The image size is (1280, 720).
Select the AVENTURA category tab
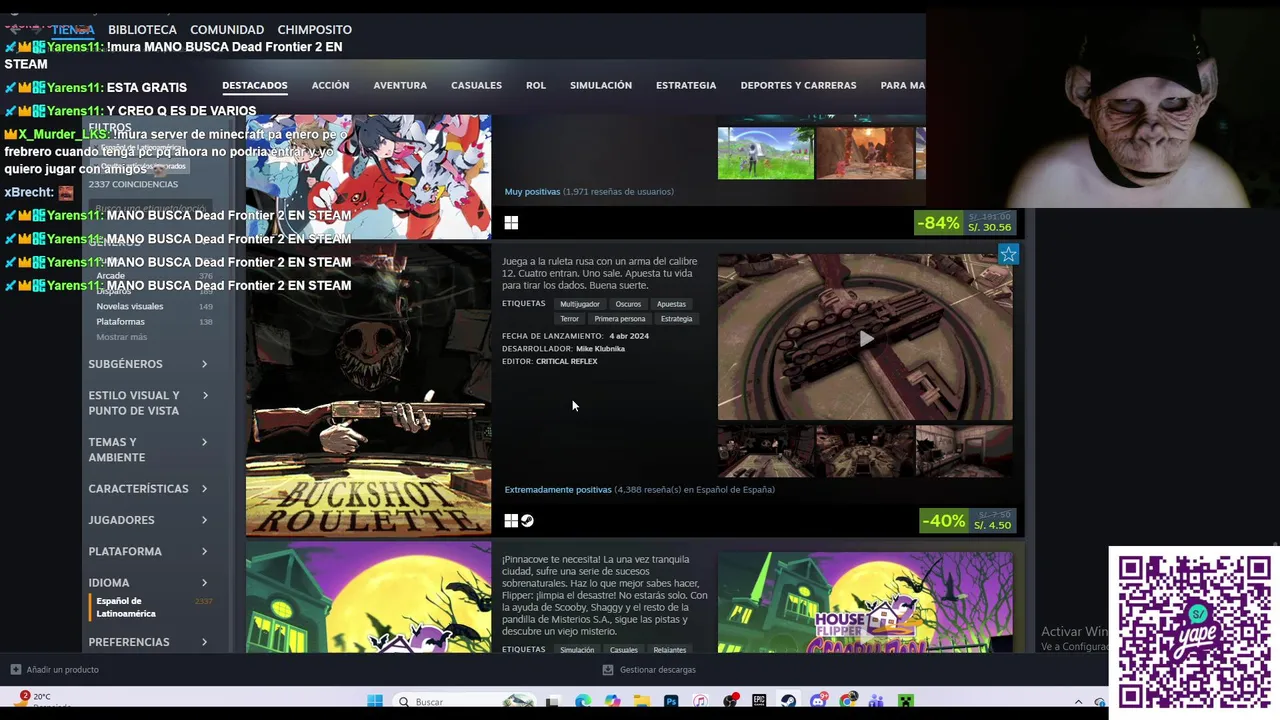click(x=400, y=85)
